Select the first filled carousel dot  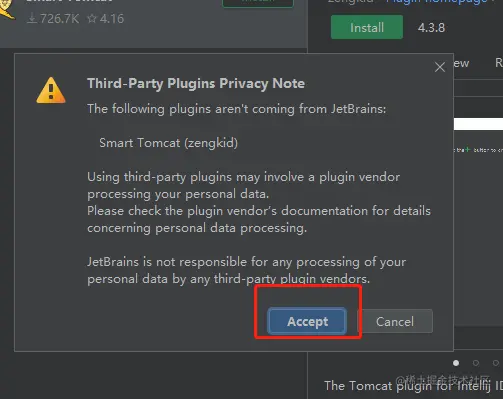click(x=456, y=363)
